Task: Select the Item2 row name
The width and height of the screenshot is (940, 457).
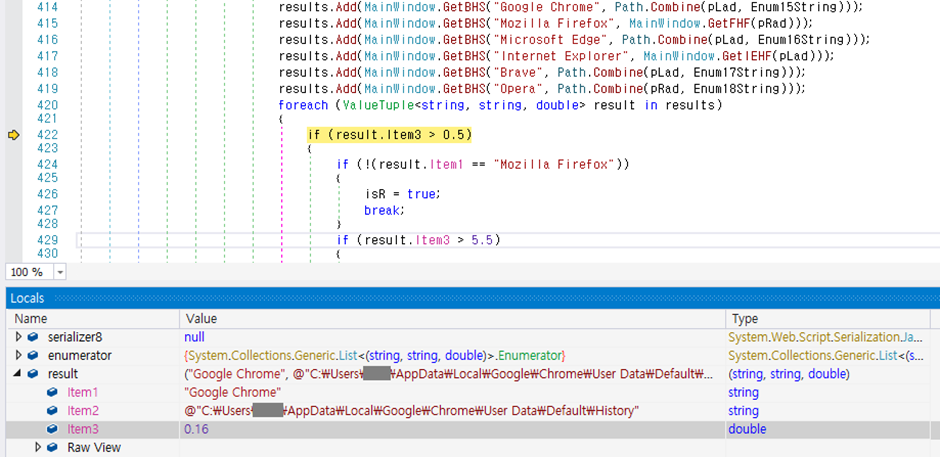Action: 83,411
